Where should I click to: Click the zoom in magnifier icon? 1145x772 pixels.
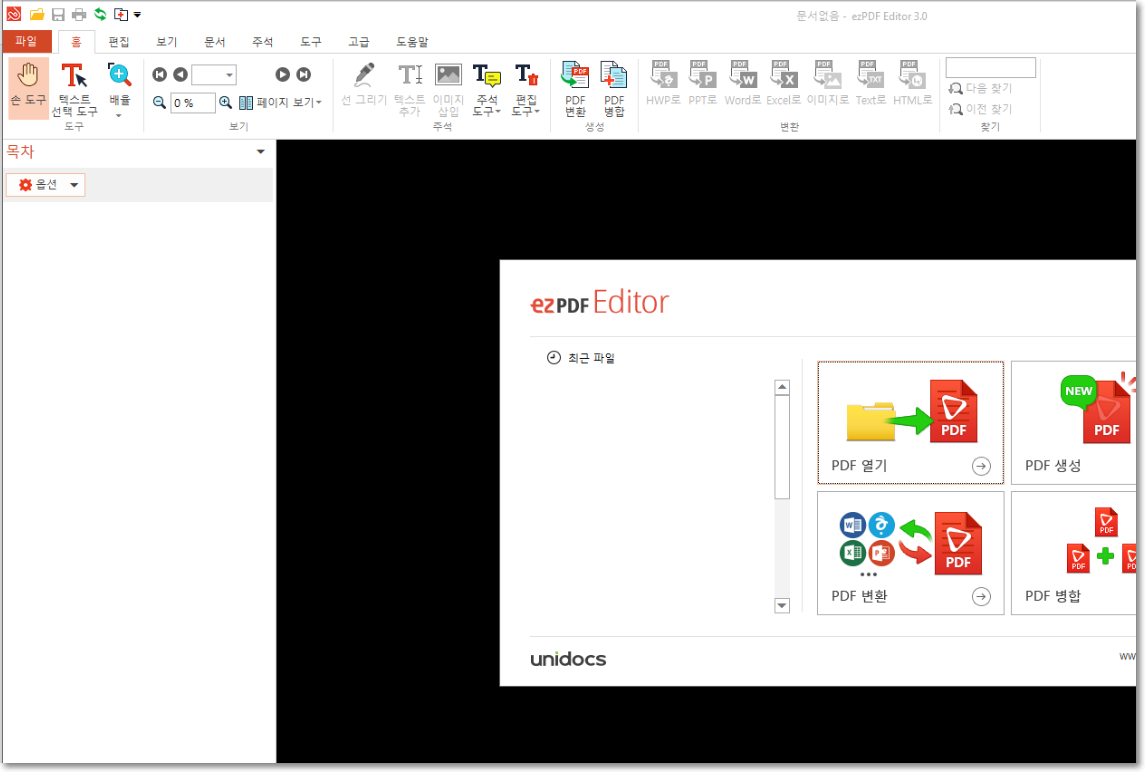tap(226, 103)
